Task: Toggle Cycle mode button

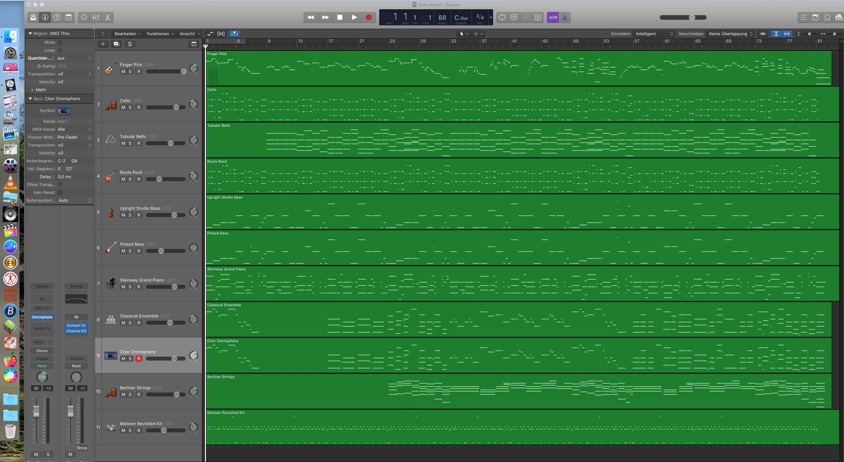Action: coord(502,17)
